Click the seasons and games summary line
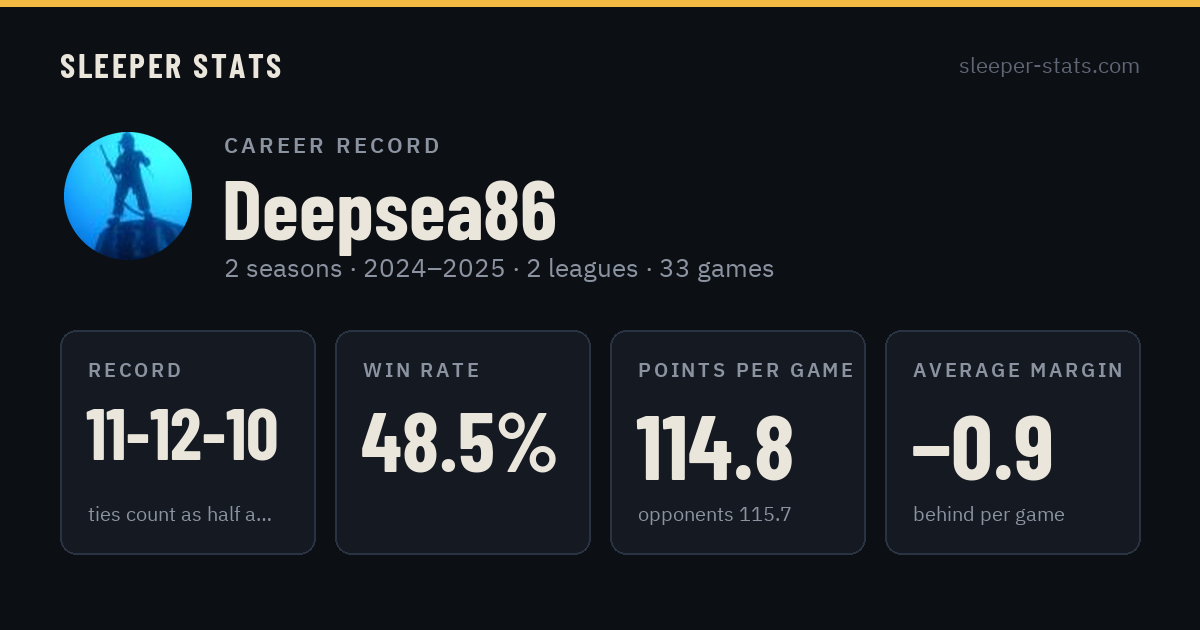Image resolution: width=1200 pixels, height=630 pixels. pos(499,269)
